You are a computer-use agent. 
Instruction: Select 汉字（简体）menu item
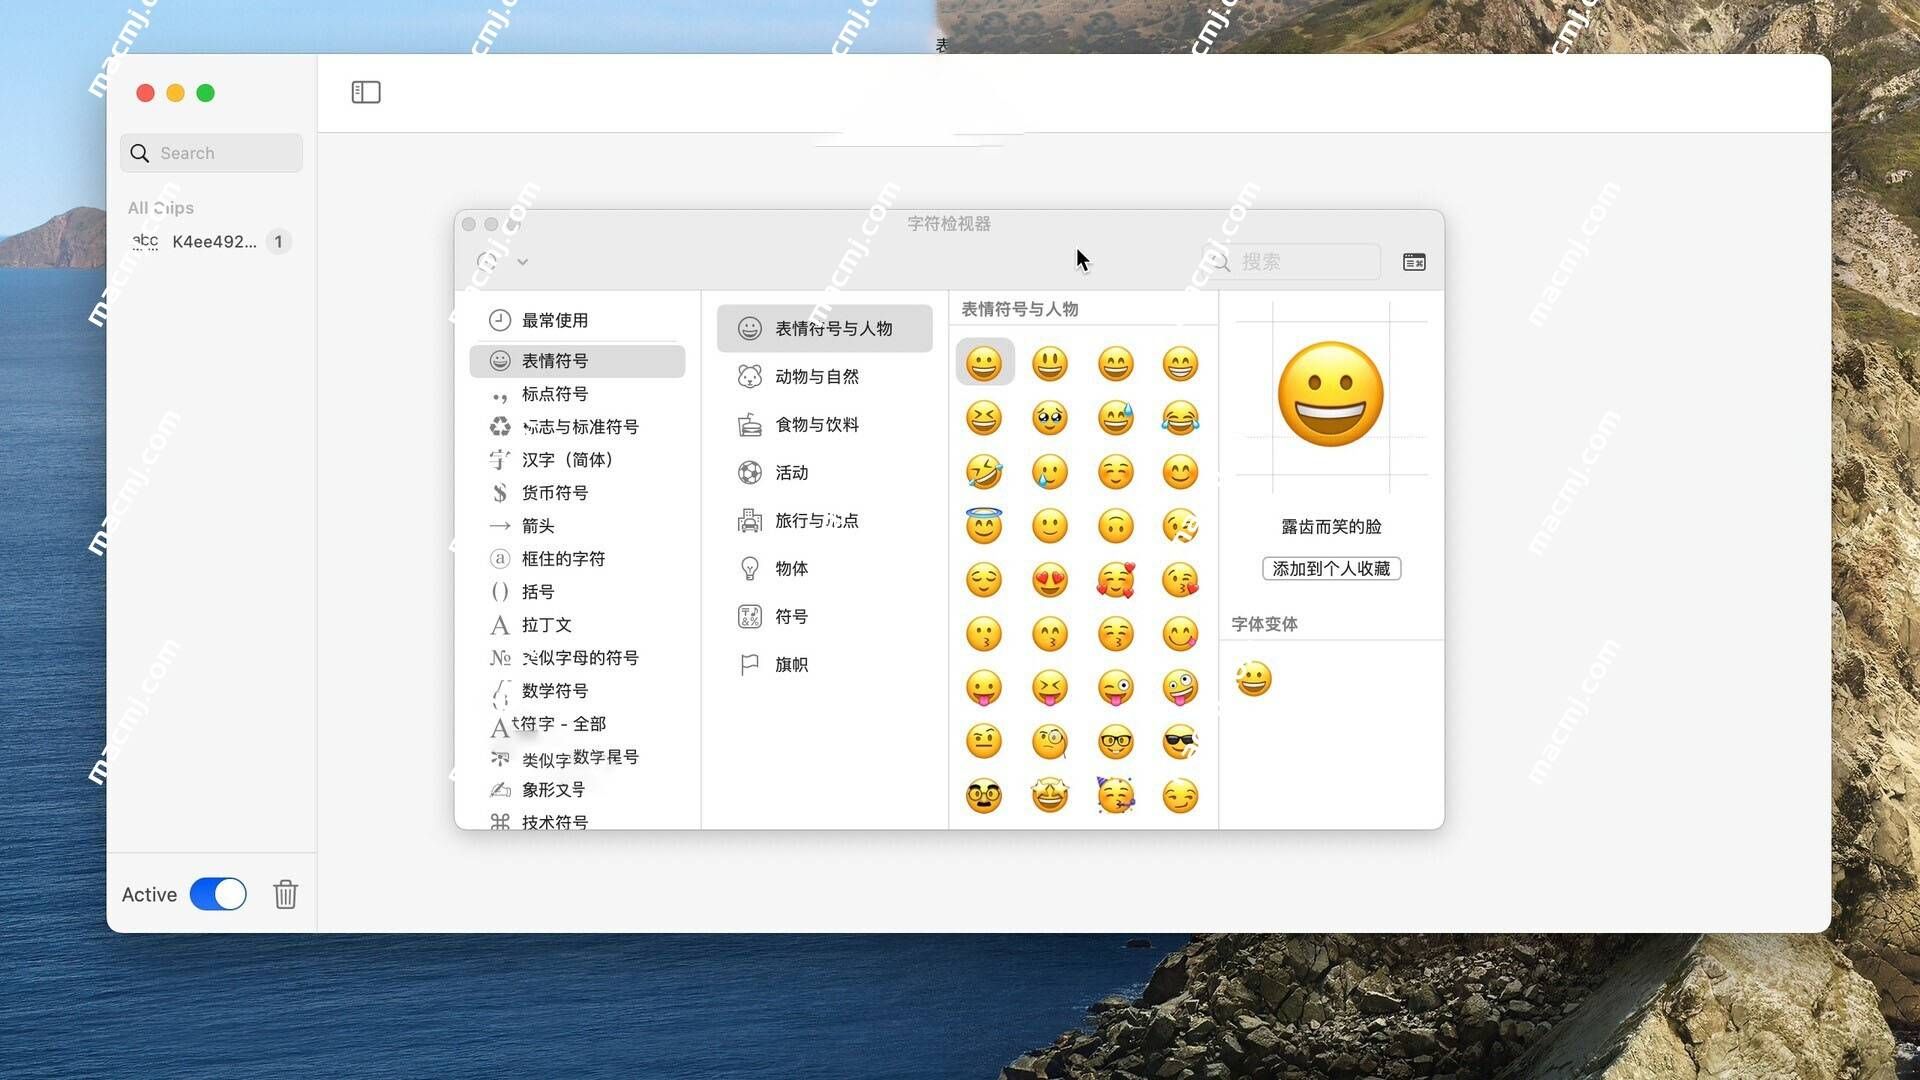[x=572, y=459]
